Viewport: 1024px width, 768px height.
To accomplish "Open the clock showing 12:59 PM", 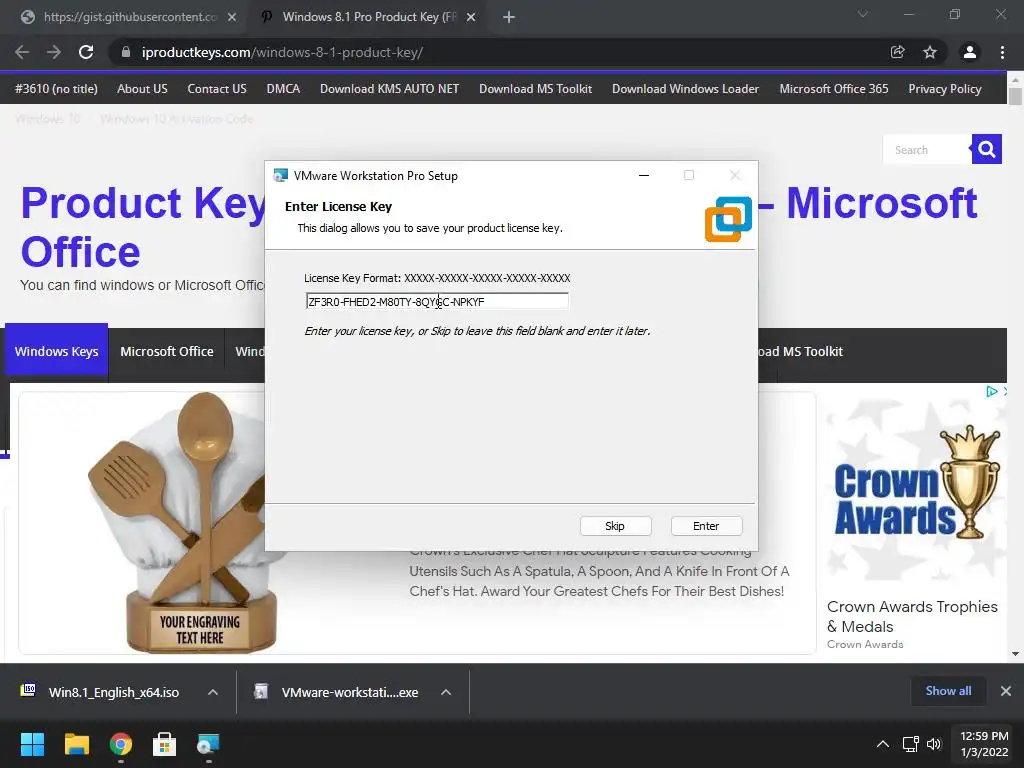I will (x=984, y=744).
